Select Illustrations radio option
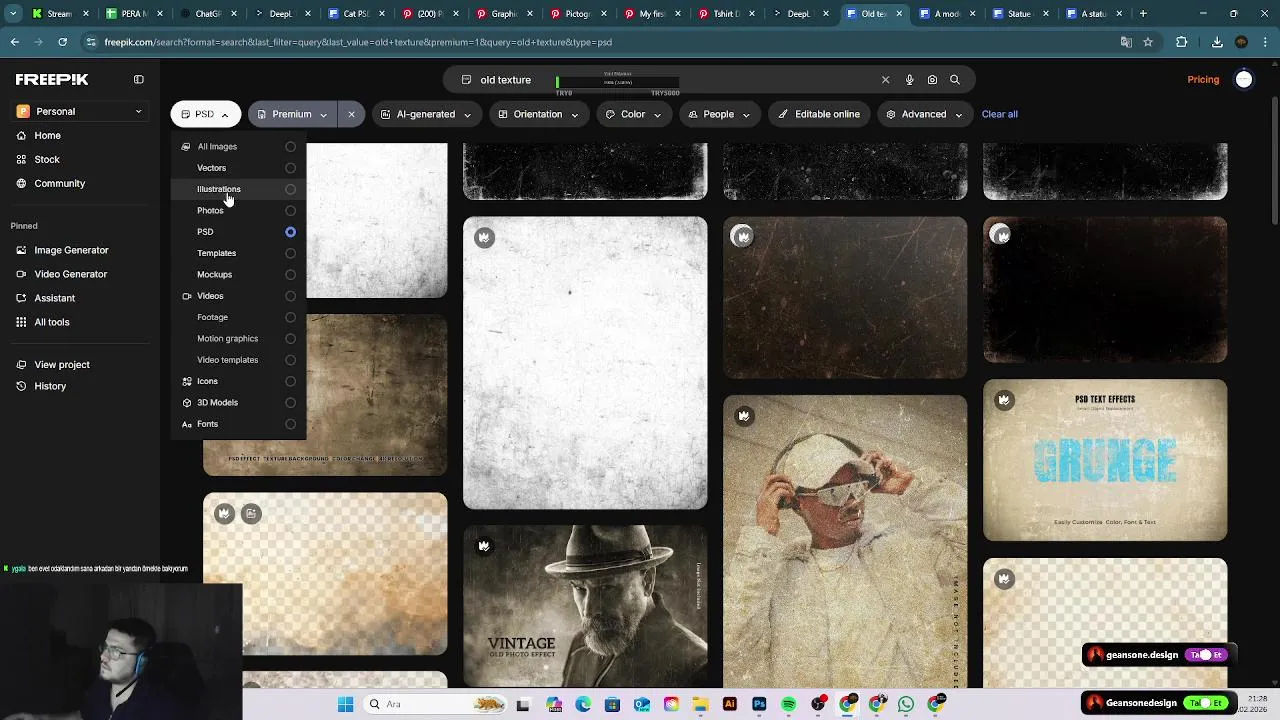 point(290,189)
